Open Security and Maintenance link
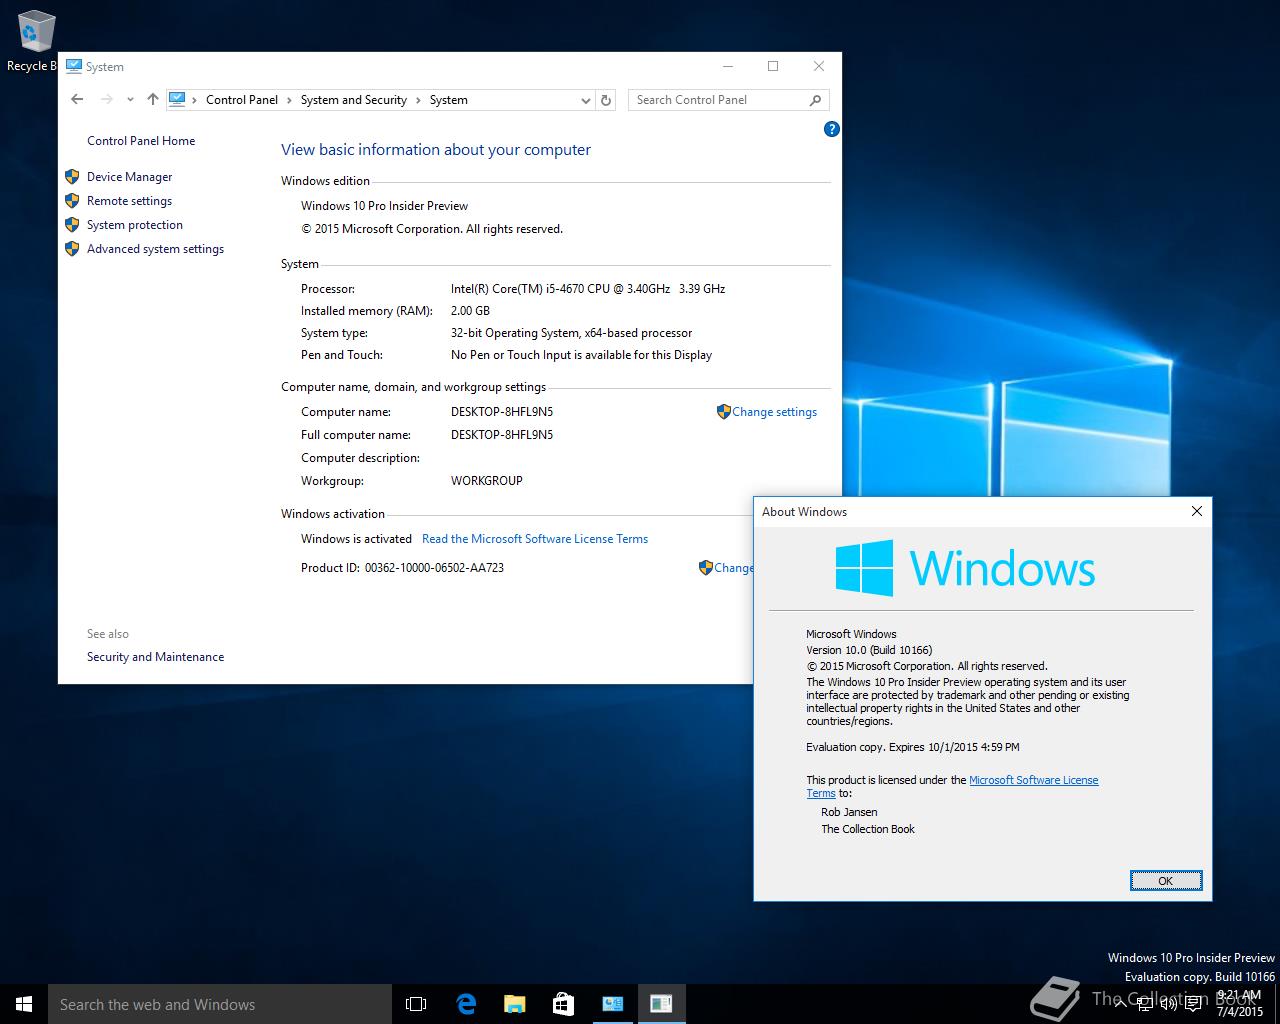 [155, 657]
